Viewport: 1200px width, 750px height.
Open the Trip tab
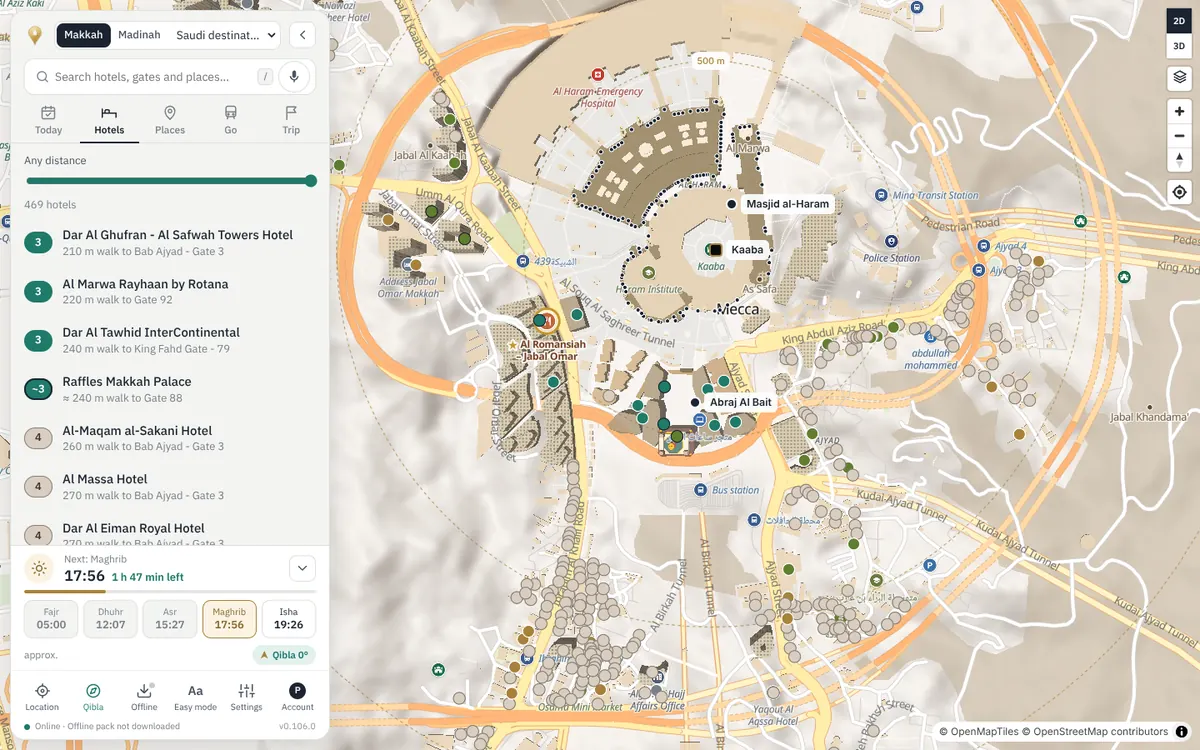pyautogui.click(x=291, y=120)
